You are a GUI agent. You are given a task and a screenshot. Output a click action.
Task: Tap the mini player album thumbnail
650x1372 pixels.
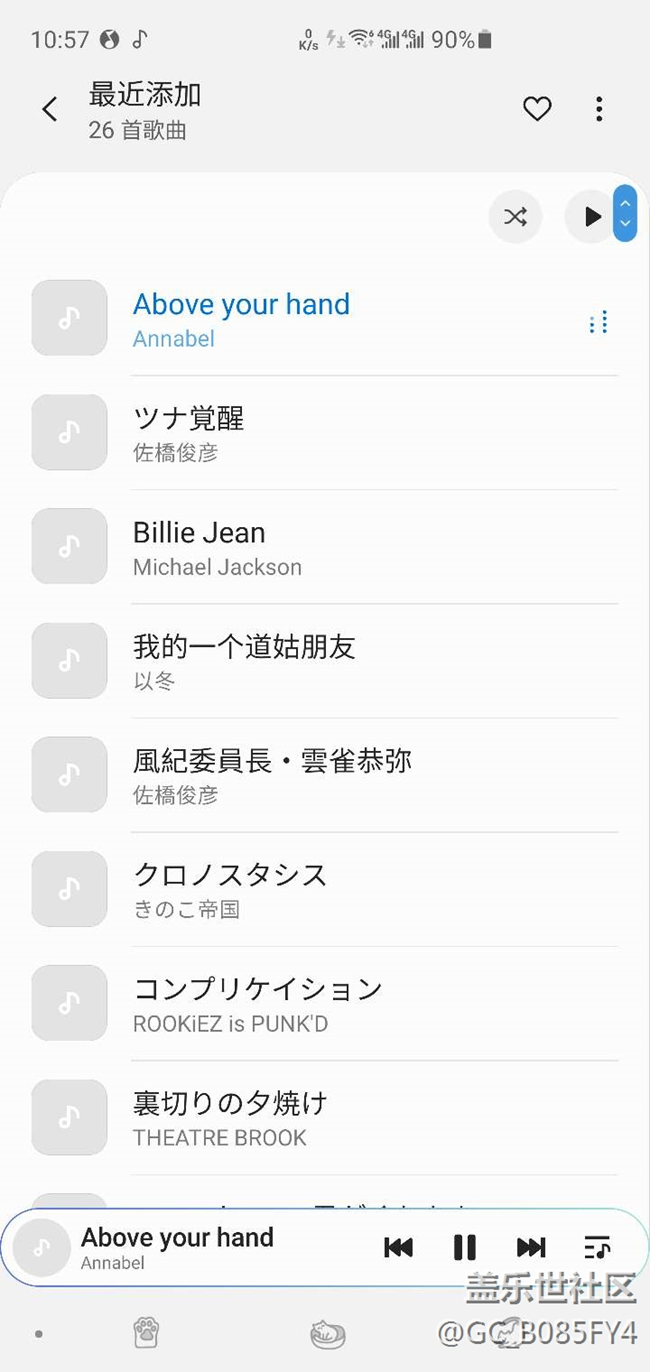coord(42,1248)
